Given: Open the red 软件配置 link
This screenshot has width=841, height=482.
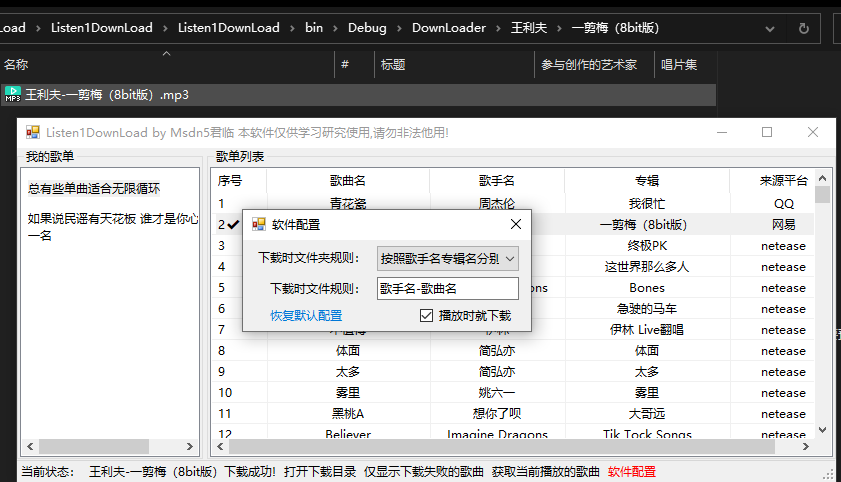Looking at the screenshot, I should (x=632, y=471).
